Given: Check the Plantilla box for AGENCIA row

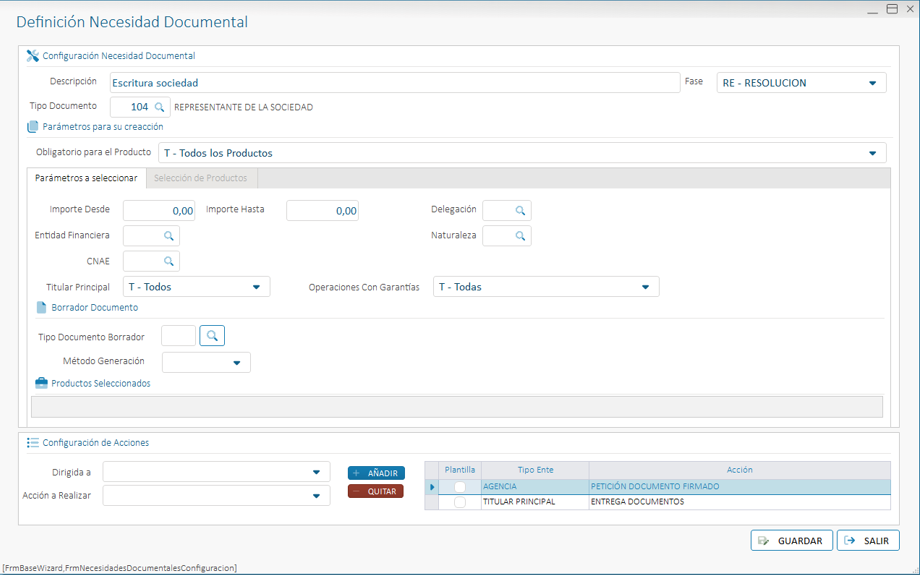Looking at the screenshot, I should tap(459, 487).
